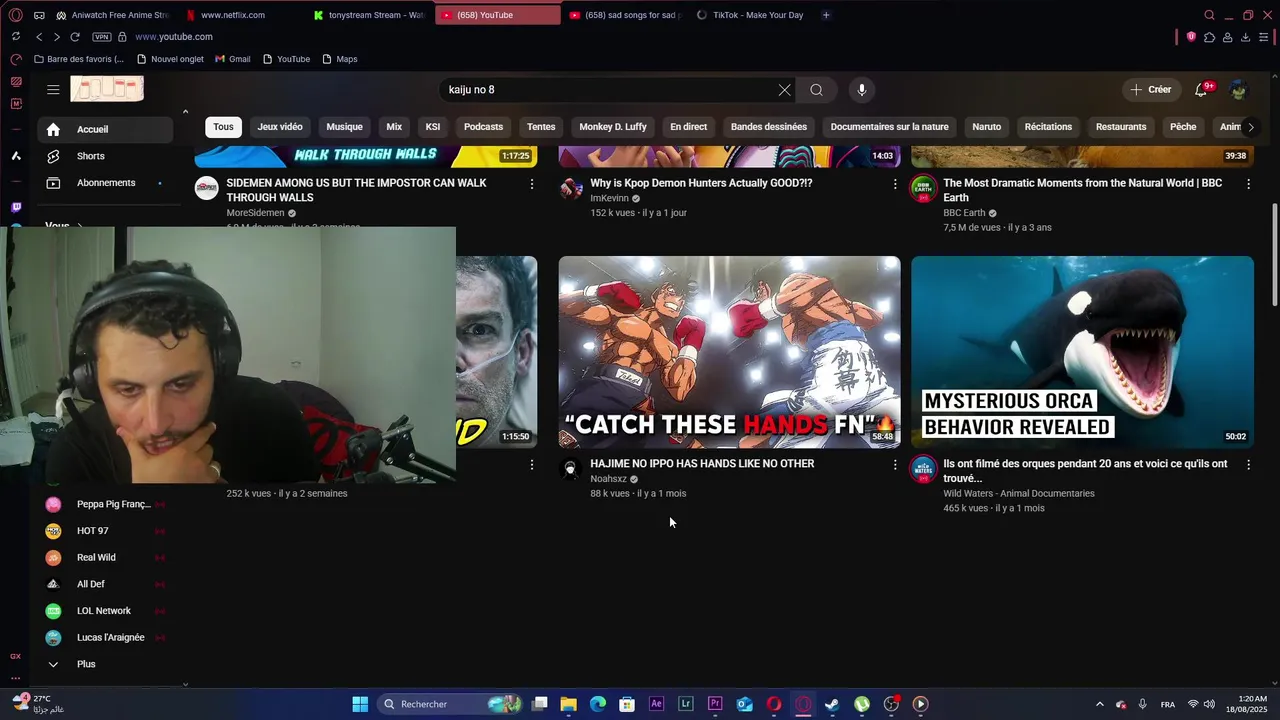Open the LOL Network subscription
Screen dimensions: 1280x720
pos(105,611)
